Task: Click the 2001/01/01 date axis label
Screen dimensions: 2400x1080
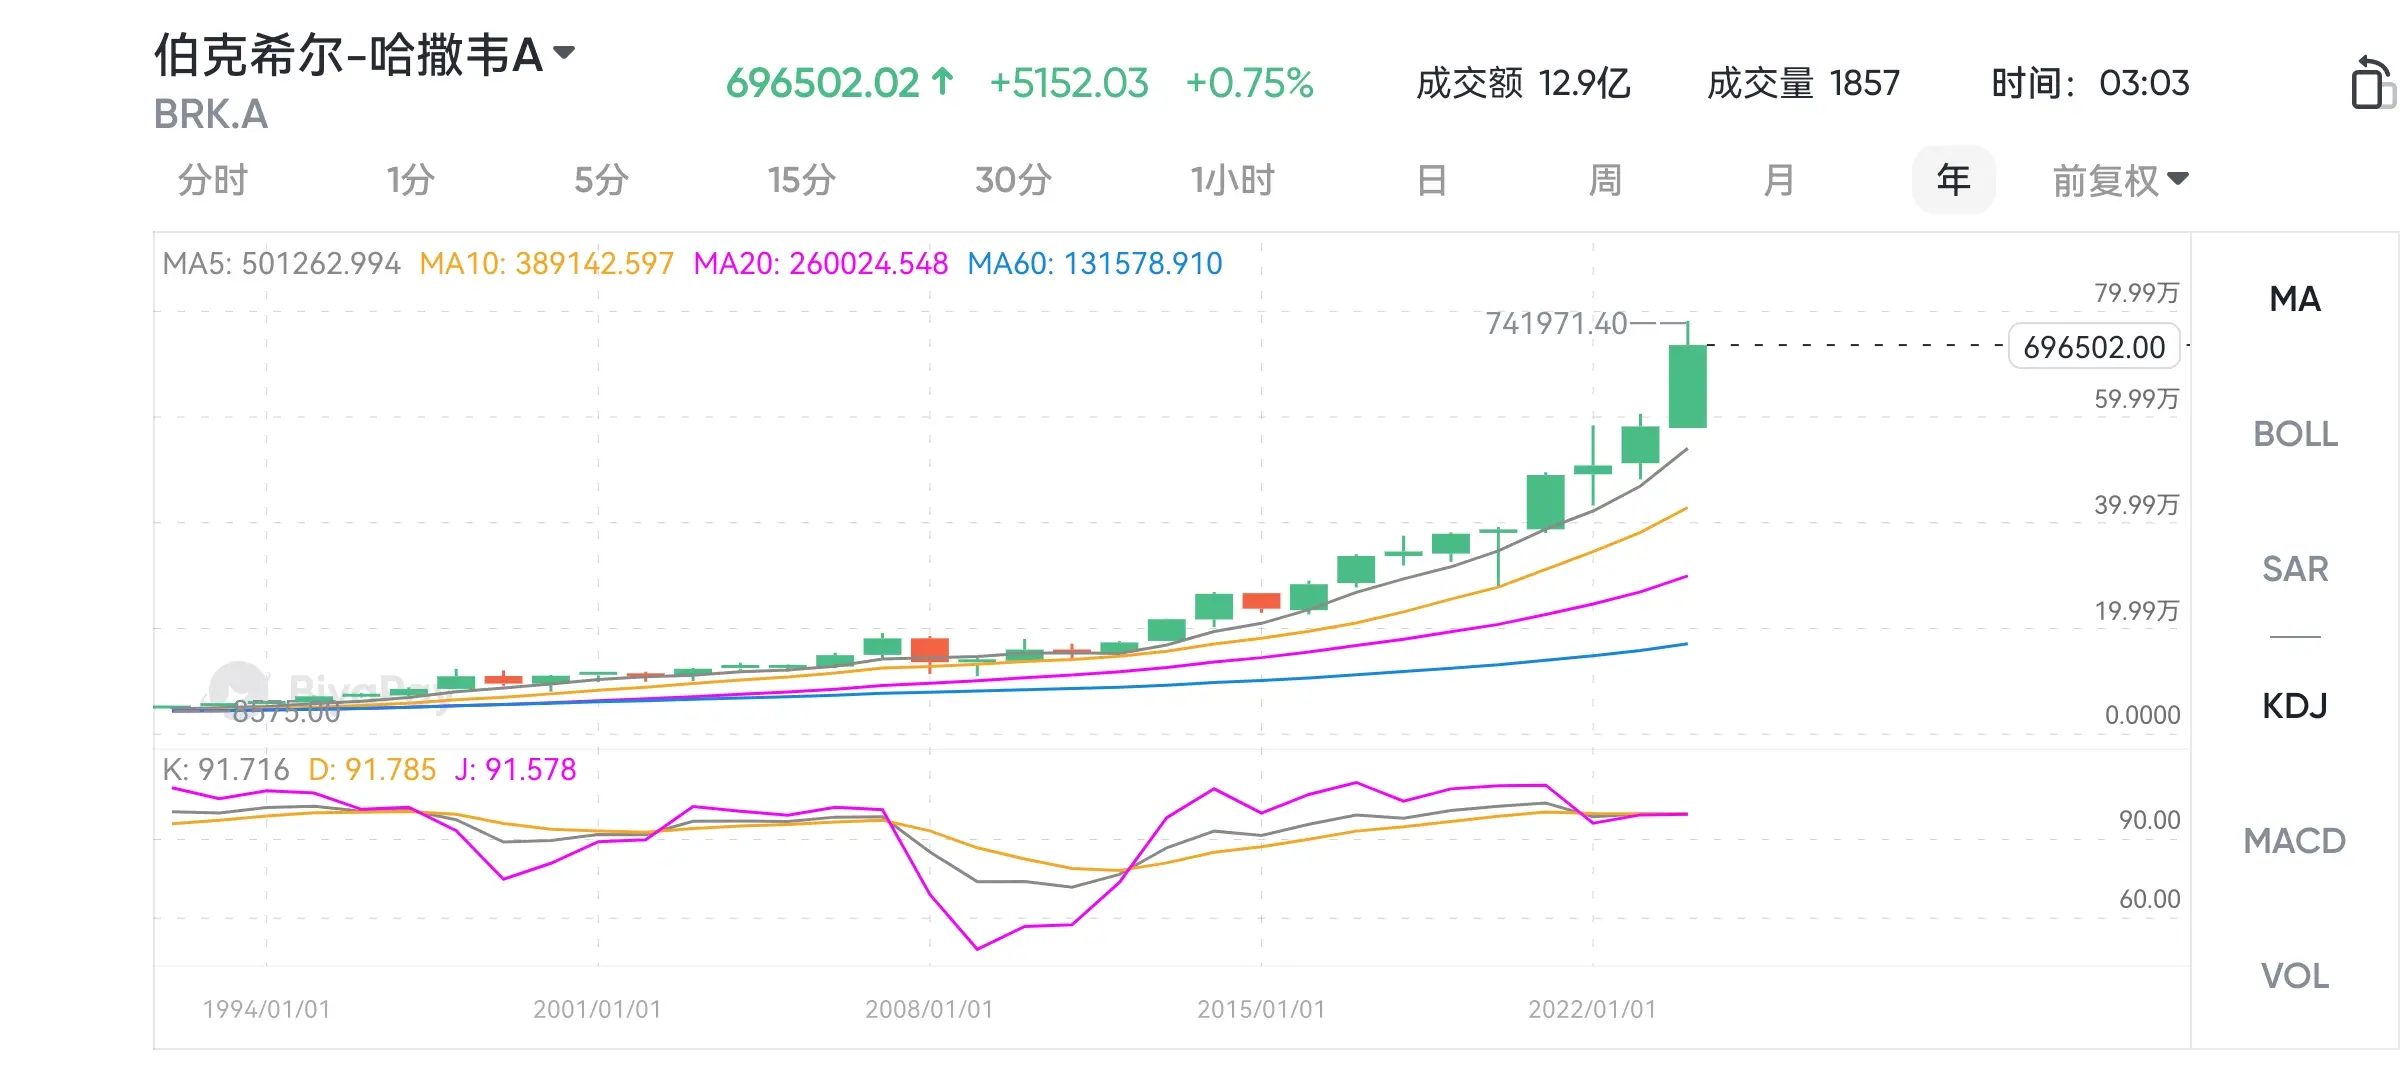Action: tap(597, 1009)
